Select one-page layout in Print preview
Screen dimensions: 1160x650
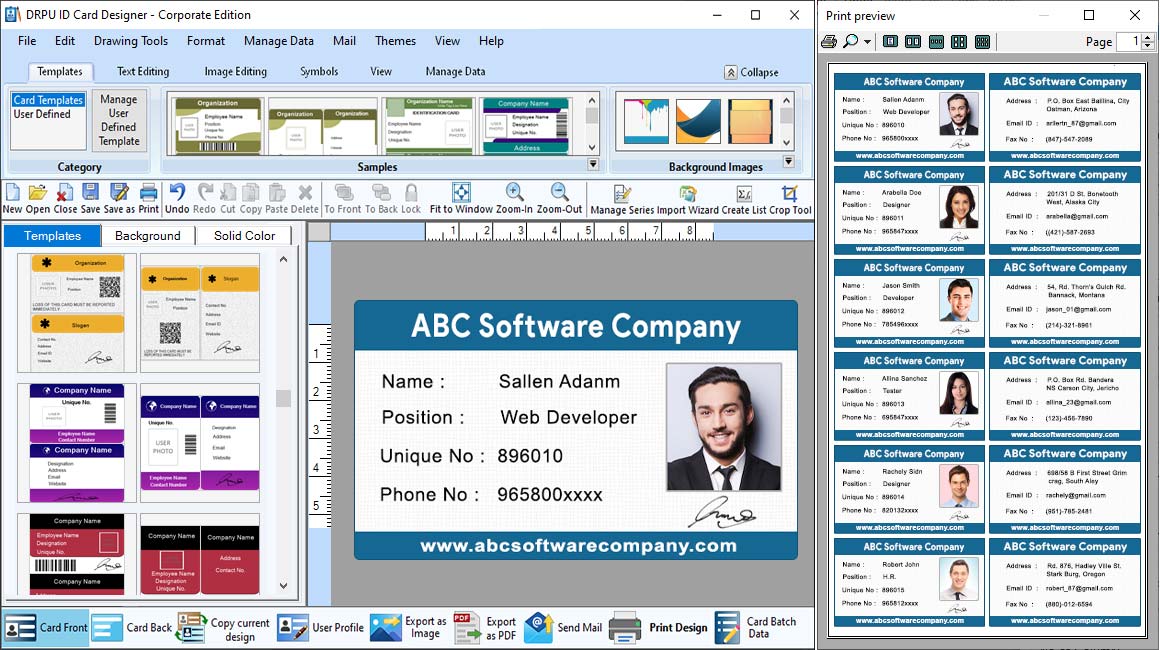tap(891, 41)
